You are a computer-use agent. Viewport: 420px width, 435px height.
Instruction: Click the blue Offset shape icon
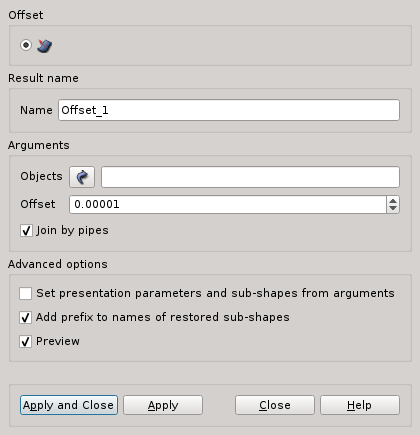[x=44, y=46]
